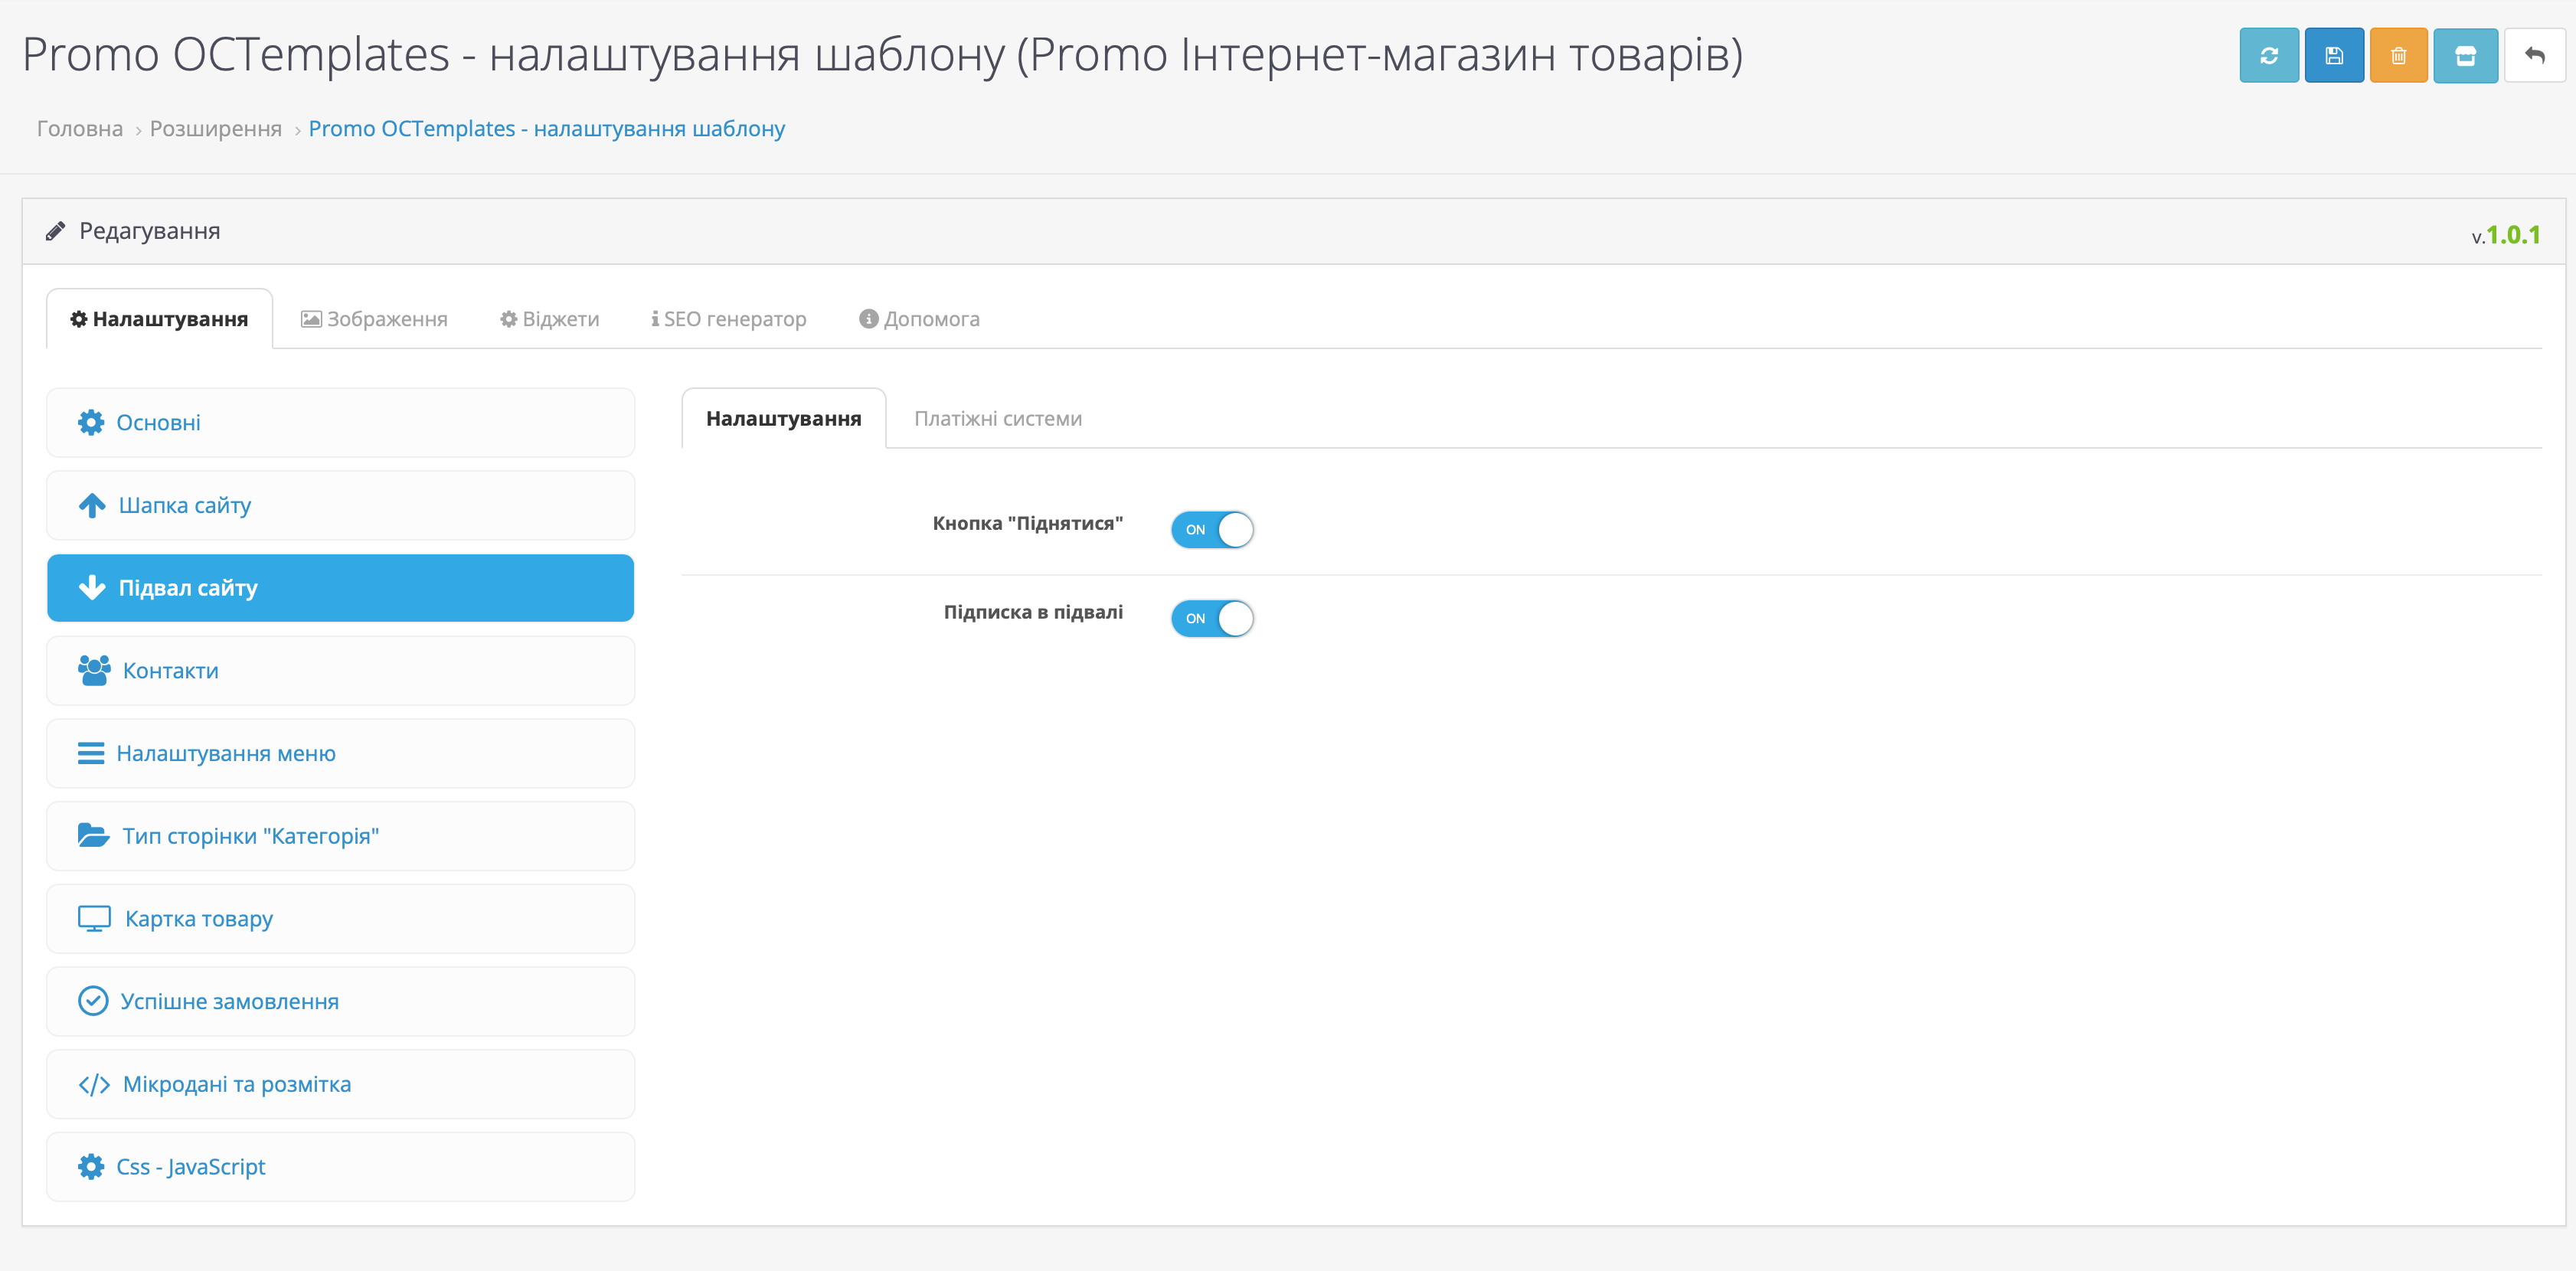2576x1271 pixels.
Task: Toggle Кнопка "Піднятися" switch off
Action: click(x=1212, y=529)
